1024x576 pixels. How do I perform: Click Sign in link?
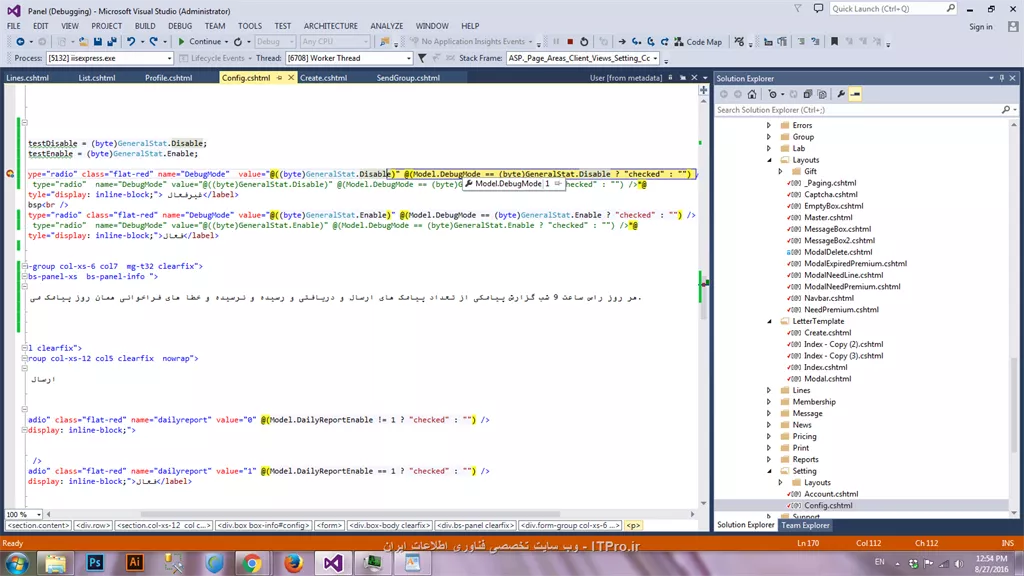click(x=980, y=27)
